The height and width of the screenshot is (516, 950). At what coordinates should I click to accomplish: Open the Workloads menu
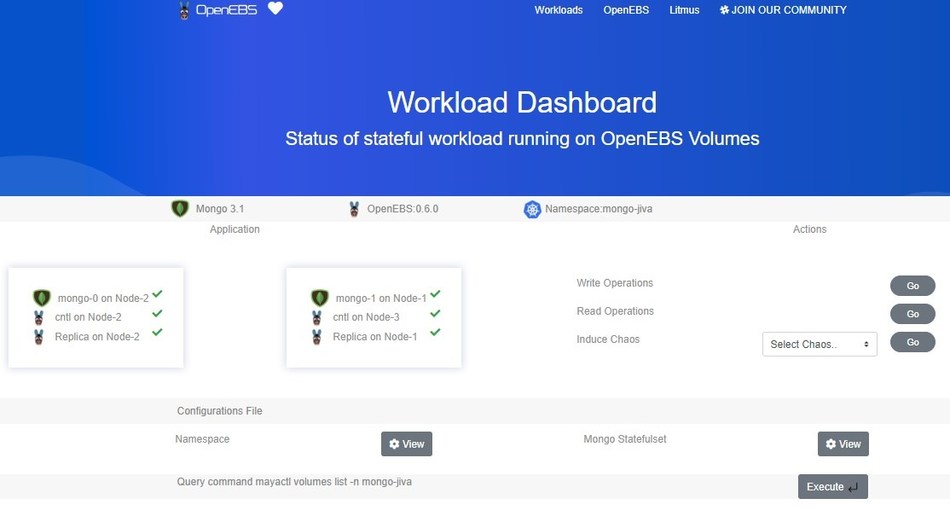[x=558, y=10]
